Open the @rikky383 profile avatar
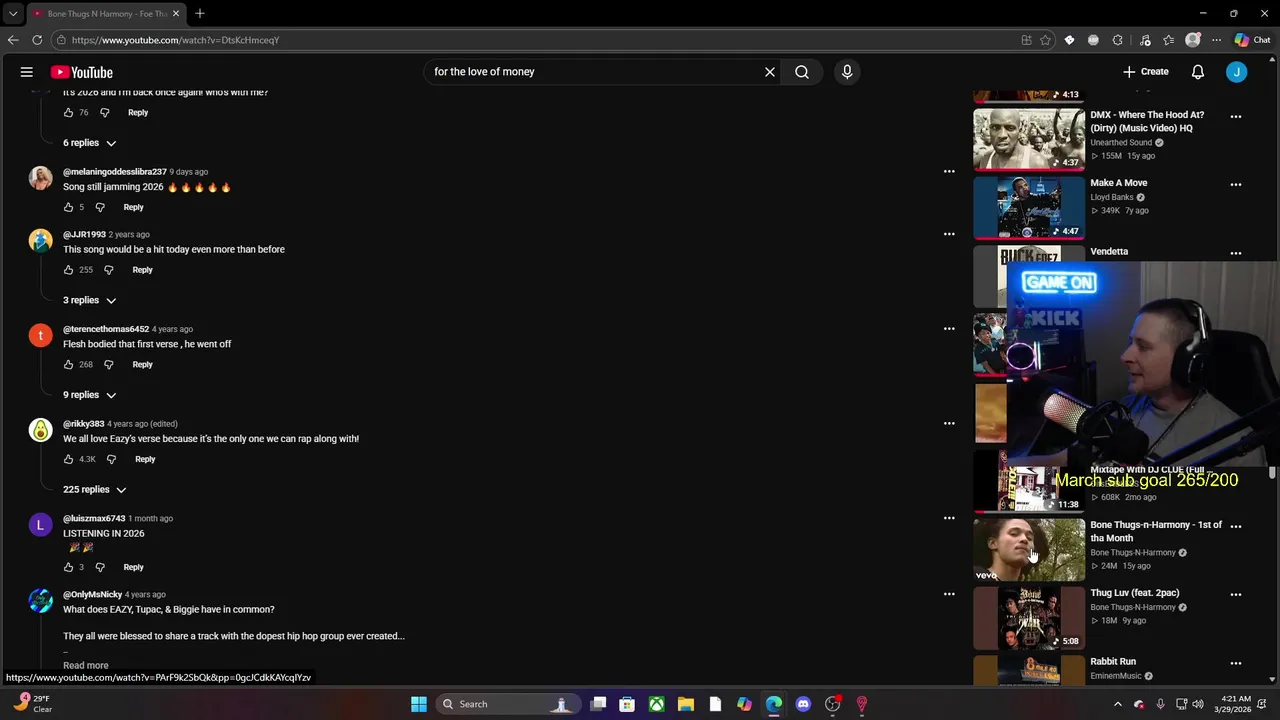 40,430
